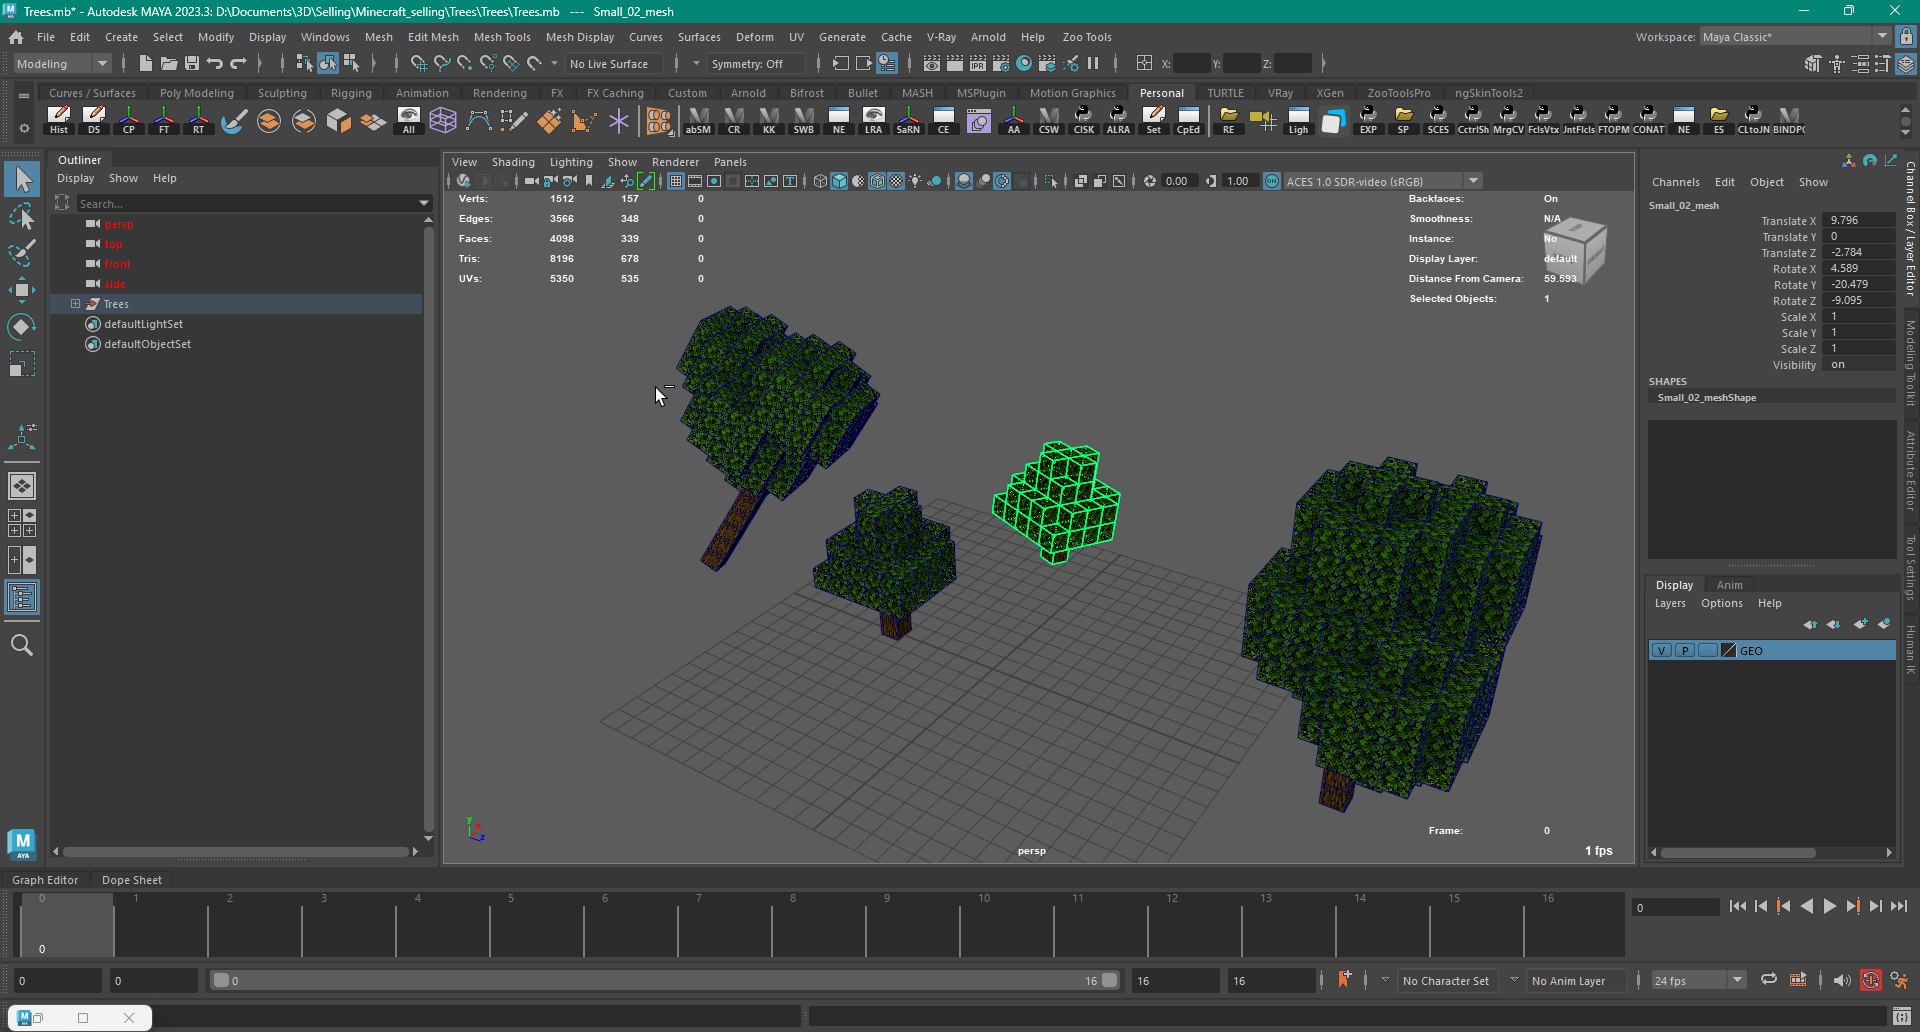
Task: Switch to the Anim layer tab
Action: (1730, 585)
